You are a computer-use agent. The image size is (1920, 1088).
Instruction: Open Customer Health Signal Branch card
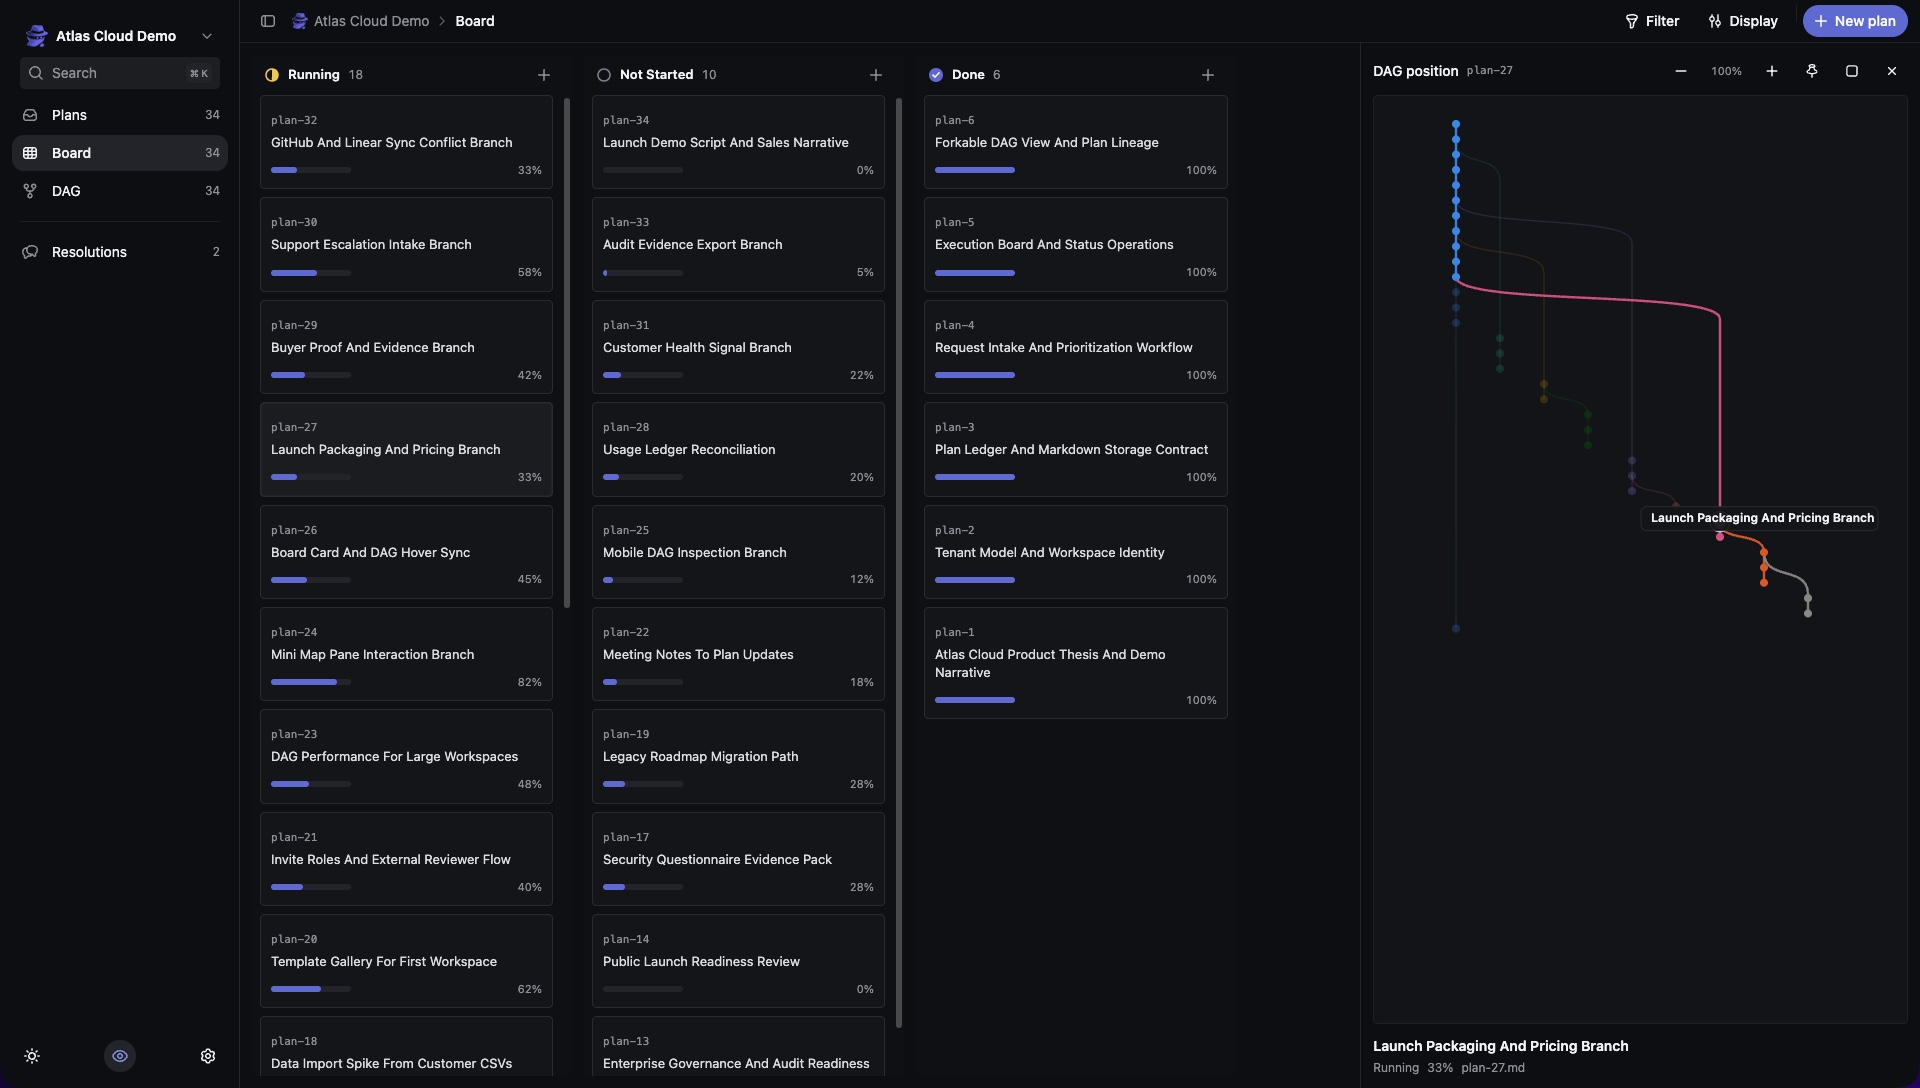coord(738,347)
